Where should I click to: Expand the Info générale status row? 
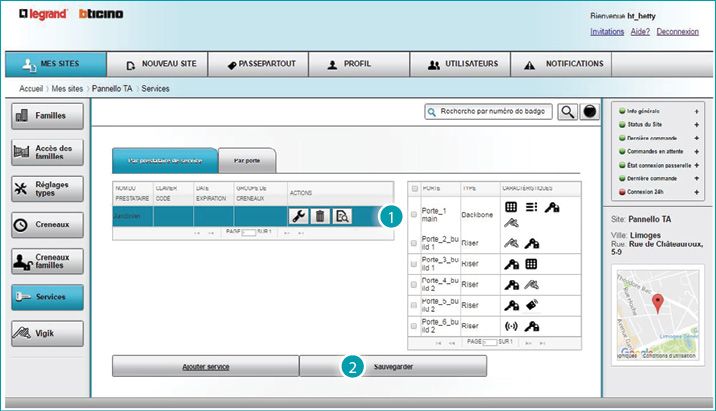(695, 109)
